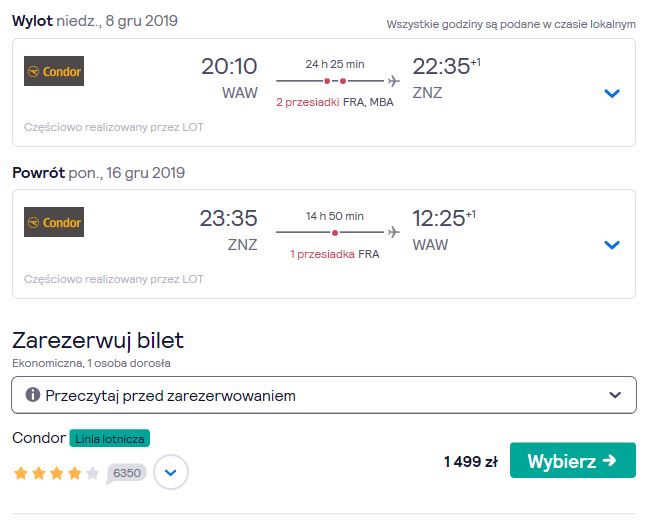Select the outbound flight card WAW to ZNZ
The width and height of the screenshot is (646, 527).
point(324,93)
